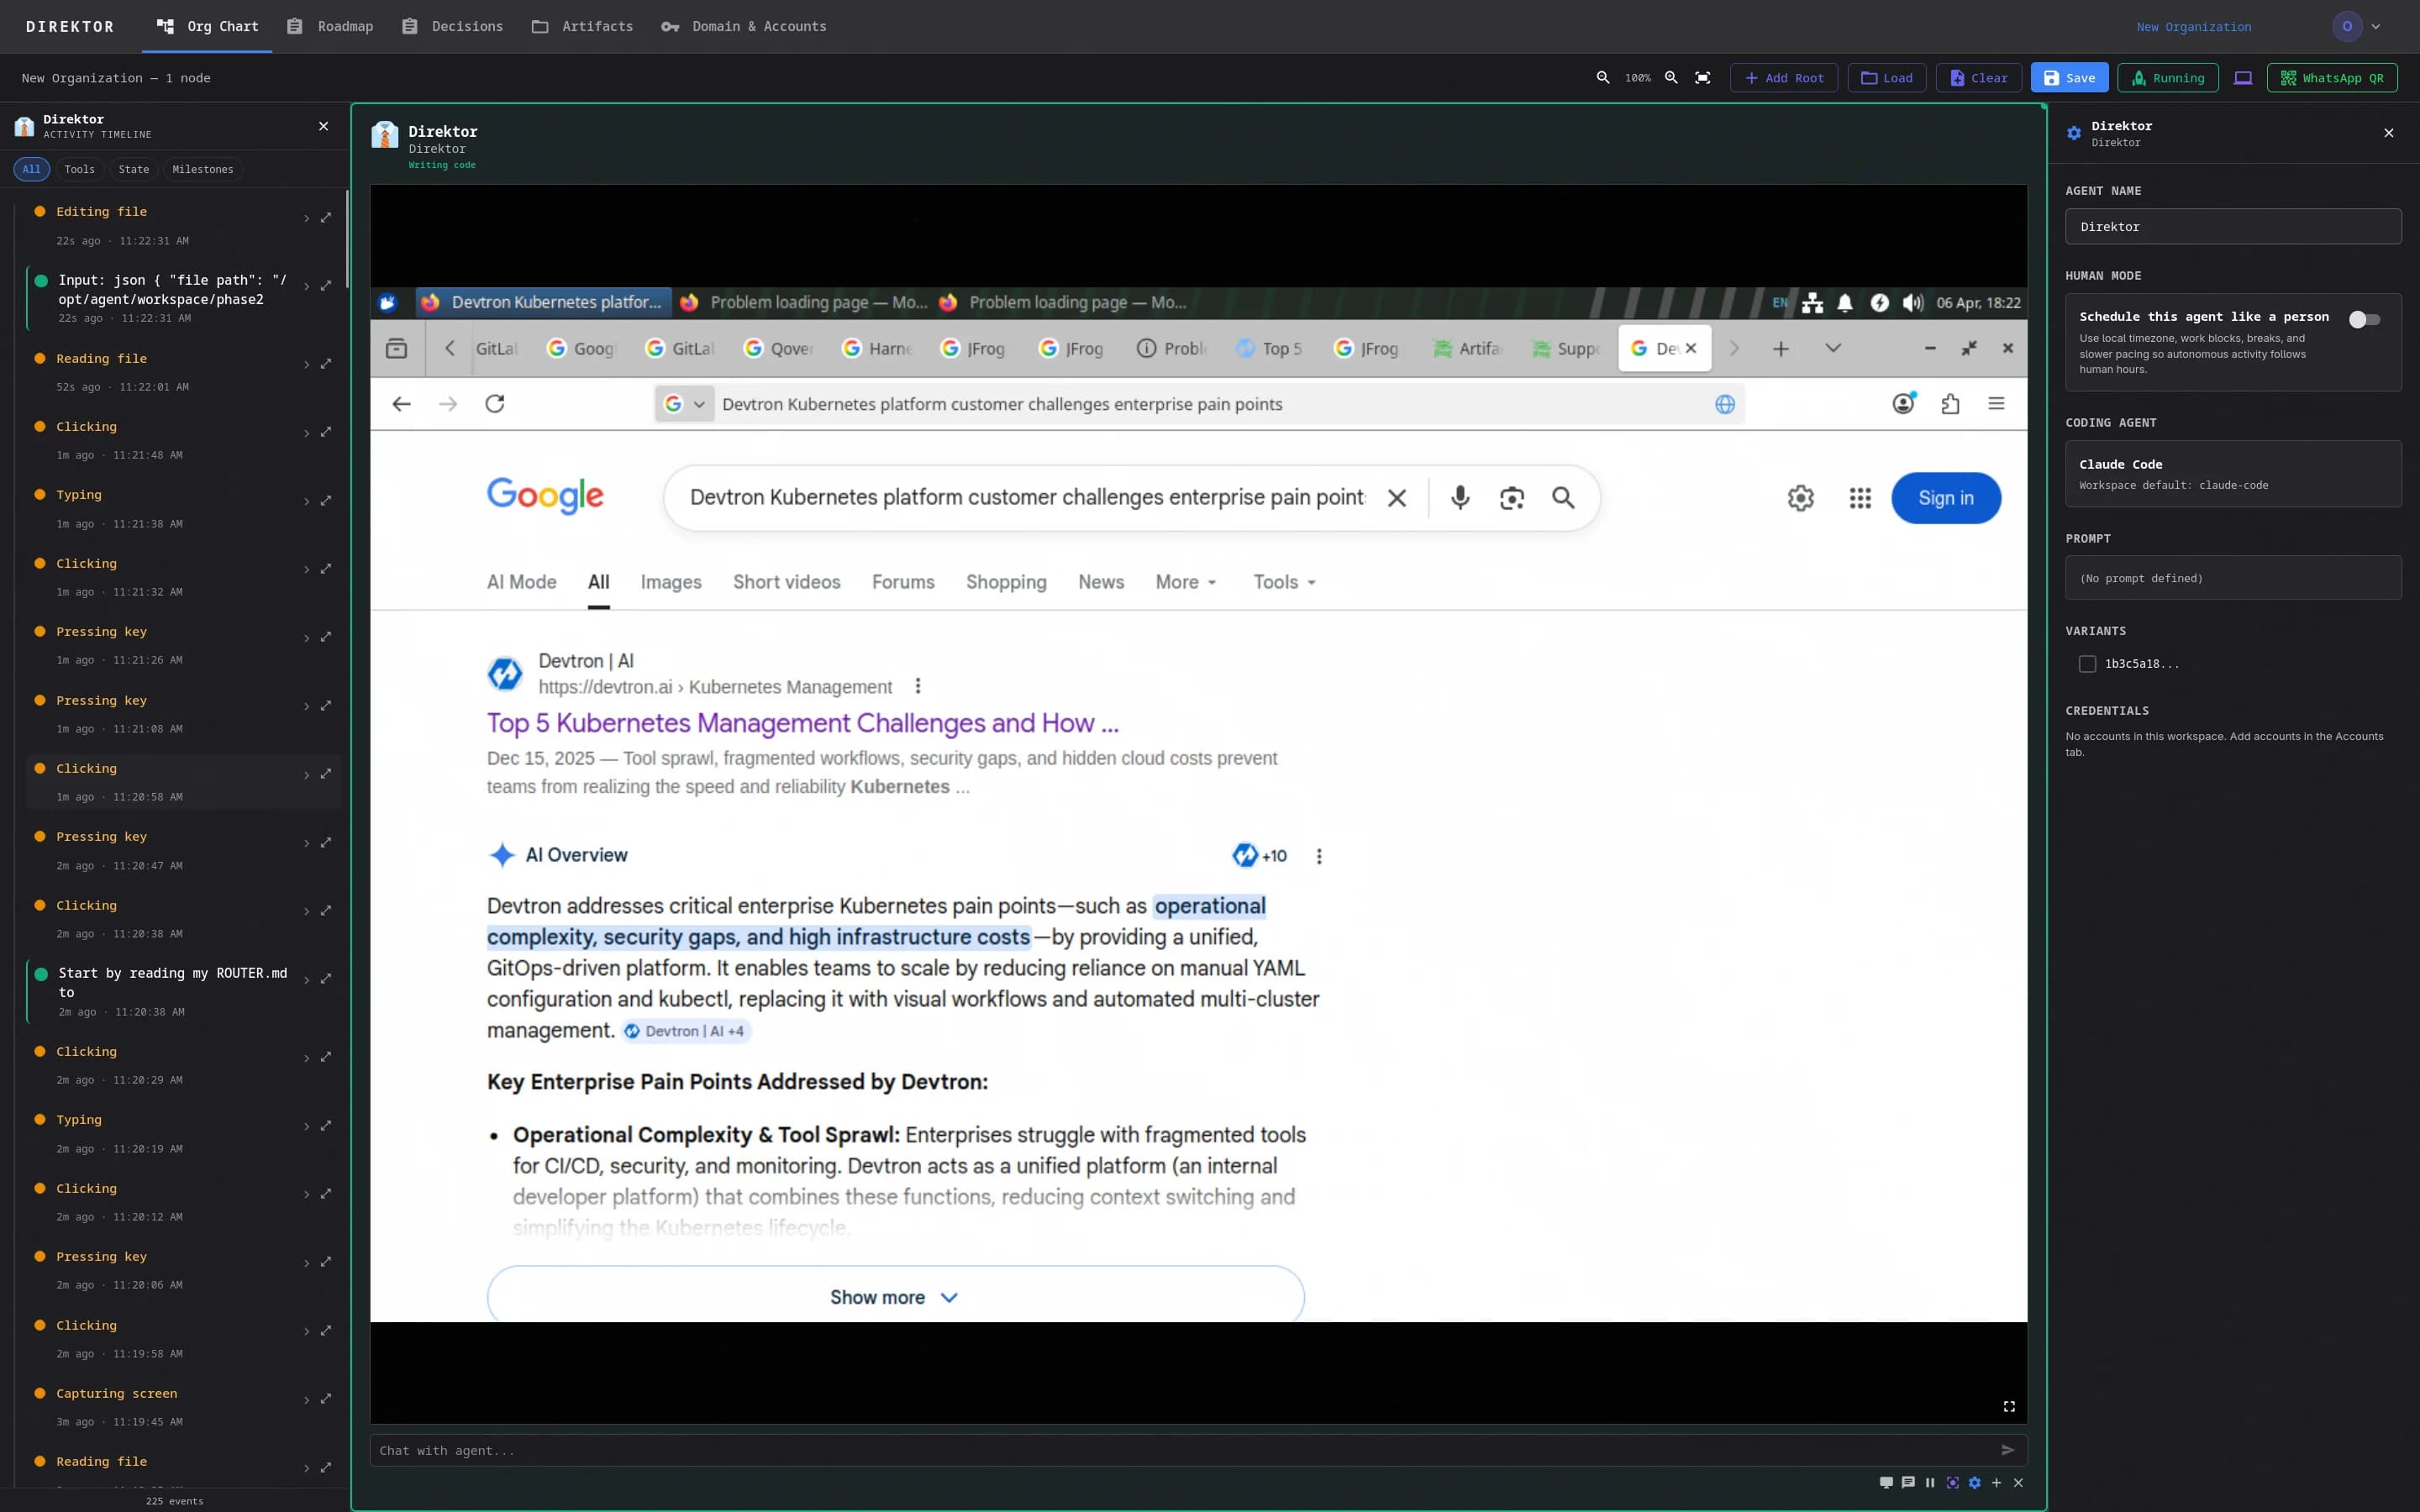
Task: Expand the Typing entry at 11:21:38
Action: click(x=306, y=501)
